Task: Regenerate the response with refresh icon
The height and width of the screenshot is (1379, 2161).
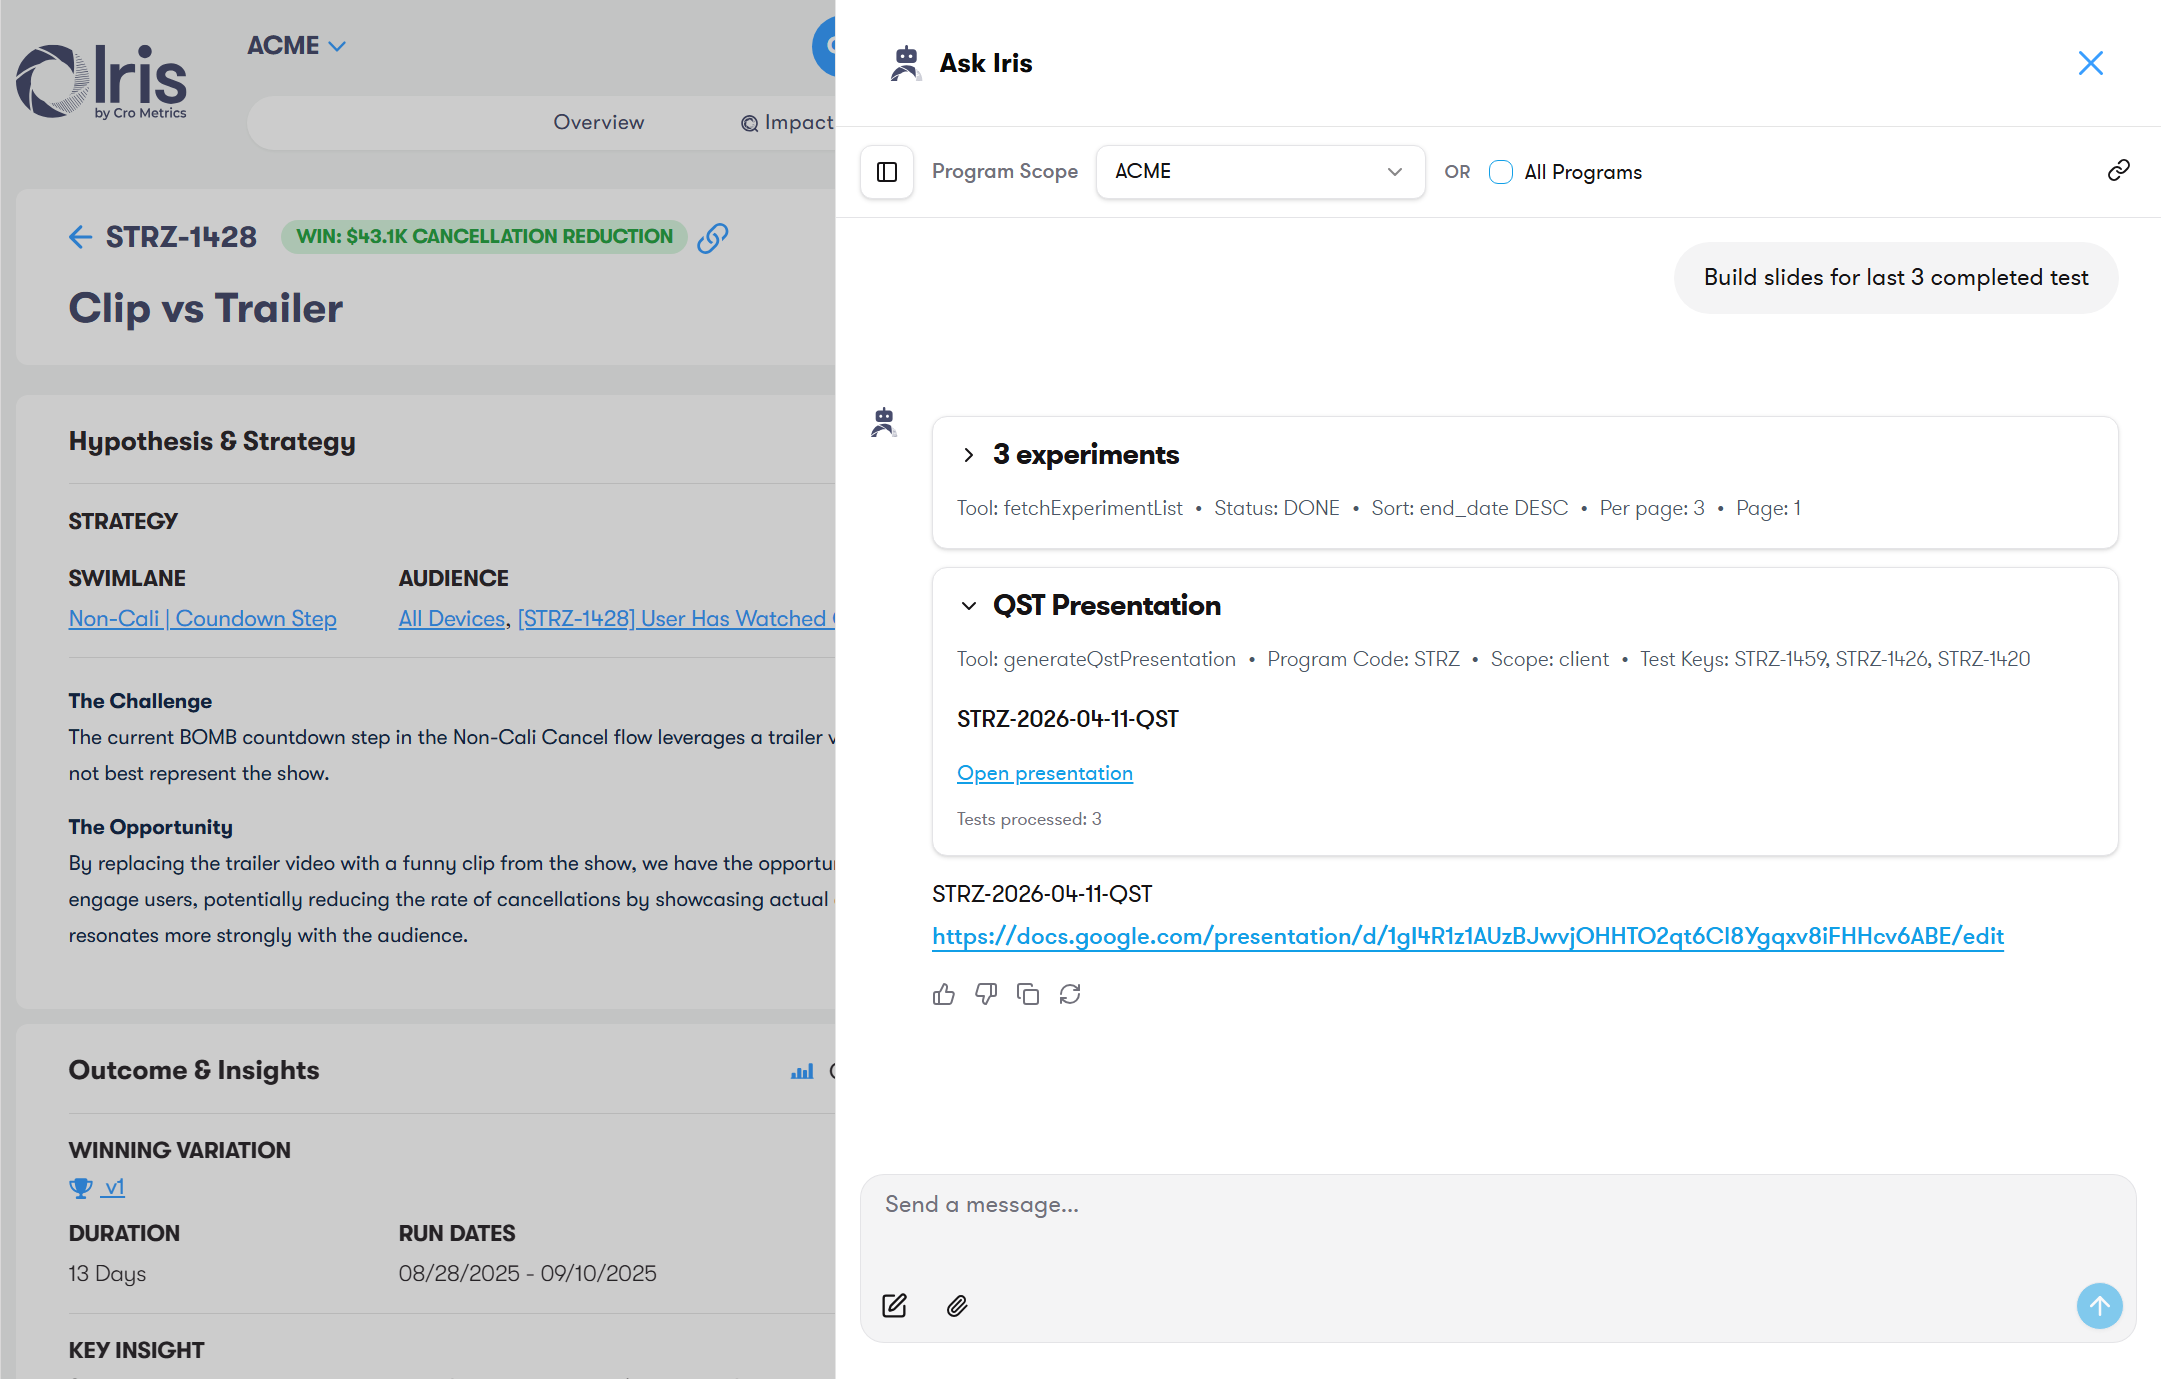Action: (x=1070, y=994)
